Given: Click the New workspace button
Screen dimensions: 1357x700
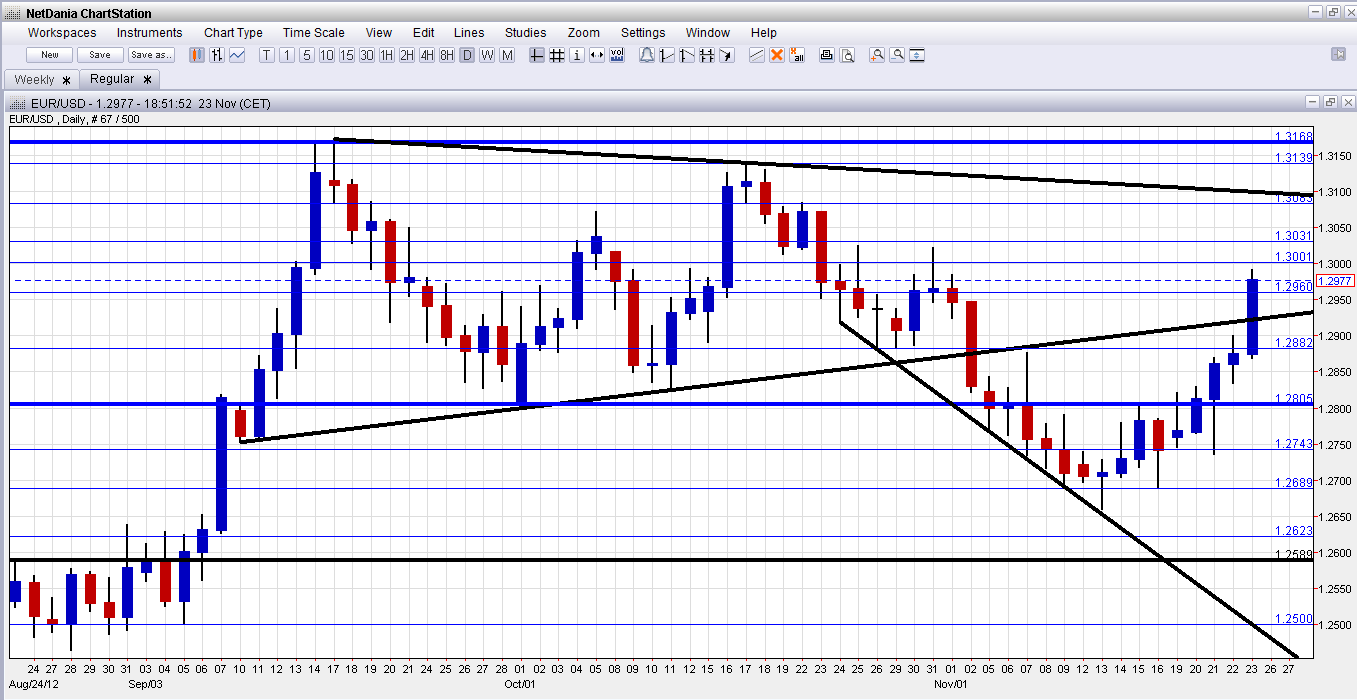Looking at the screenshot, I should (50, 55).
